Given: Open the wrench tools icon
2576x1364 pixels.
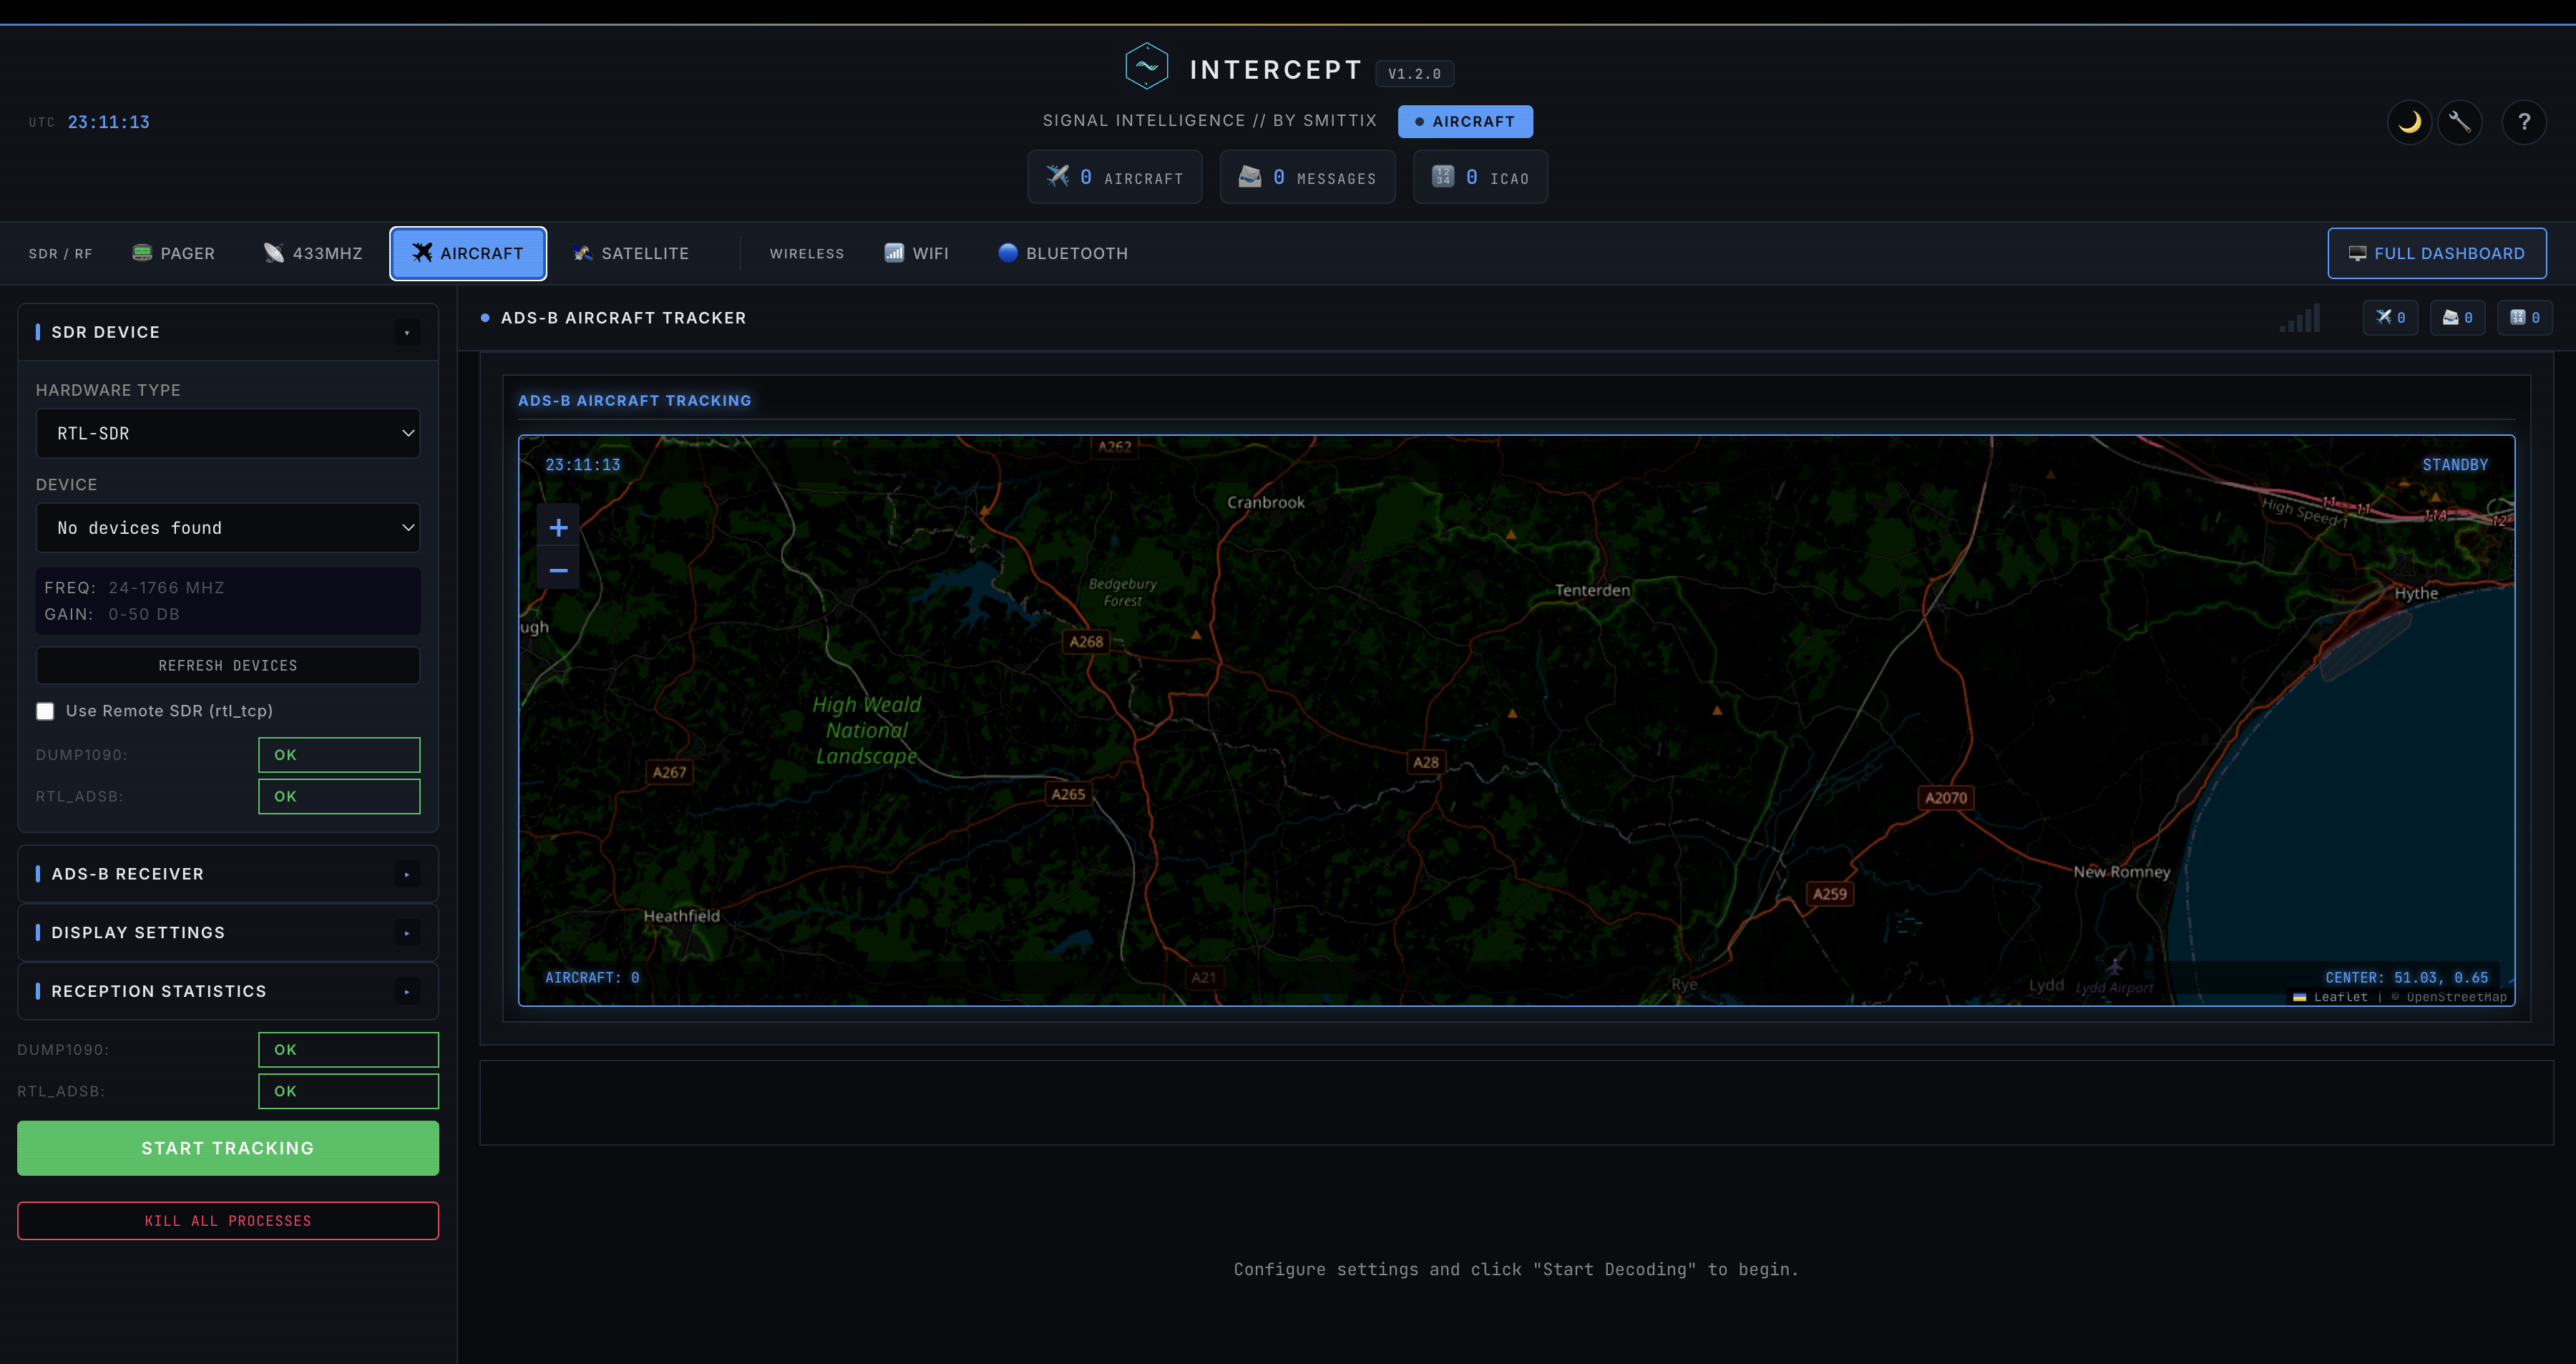Looking at the screenshot, I should pos(2460,122).
